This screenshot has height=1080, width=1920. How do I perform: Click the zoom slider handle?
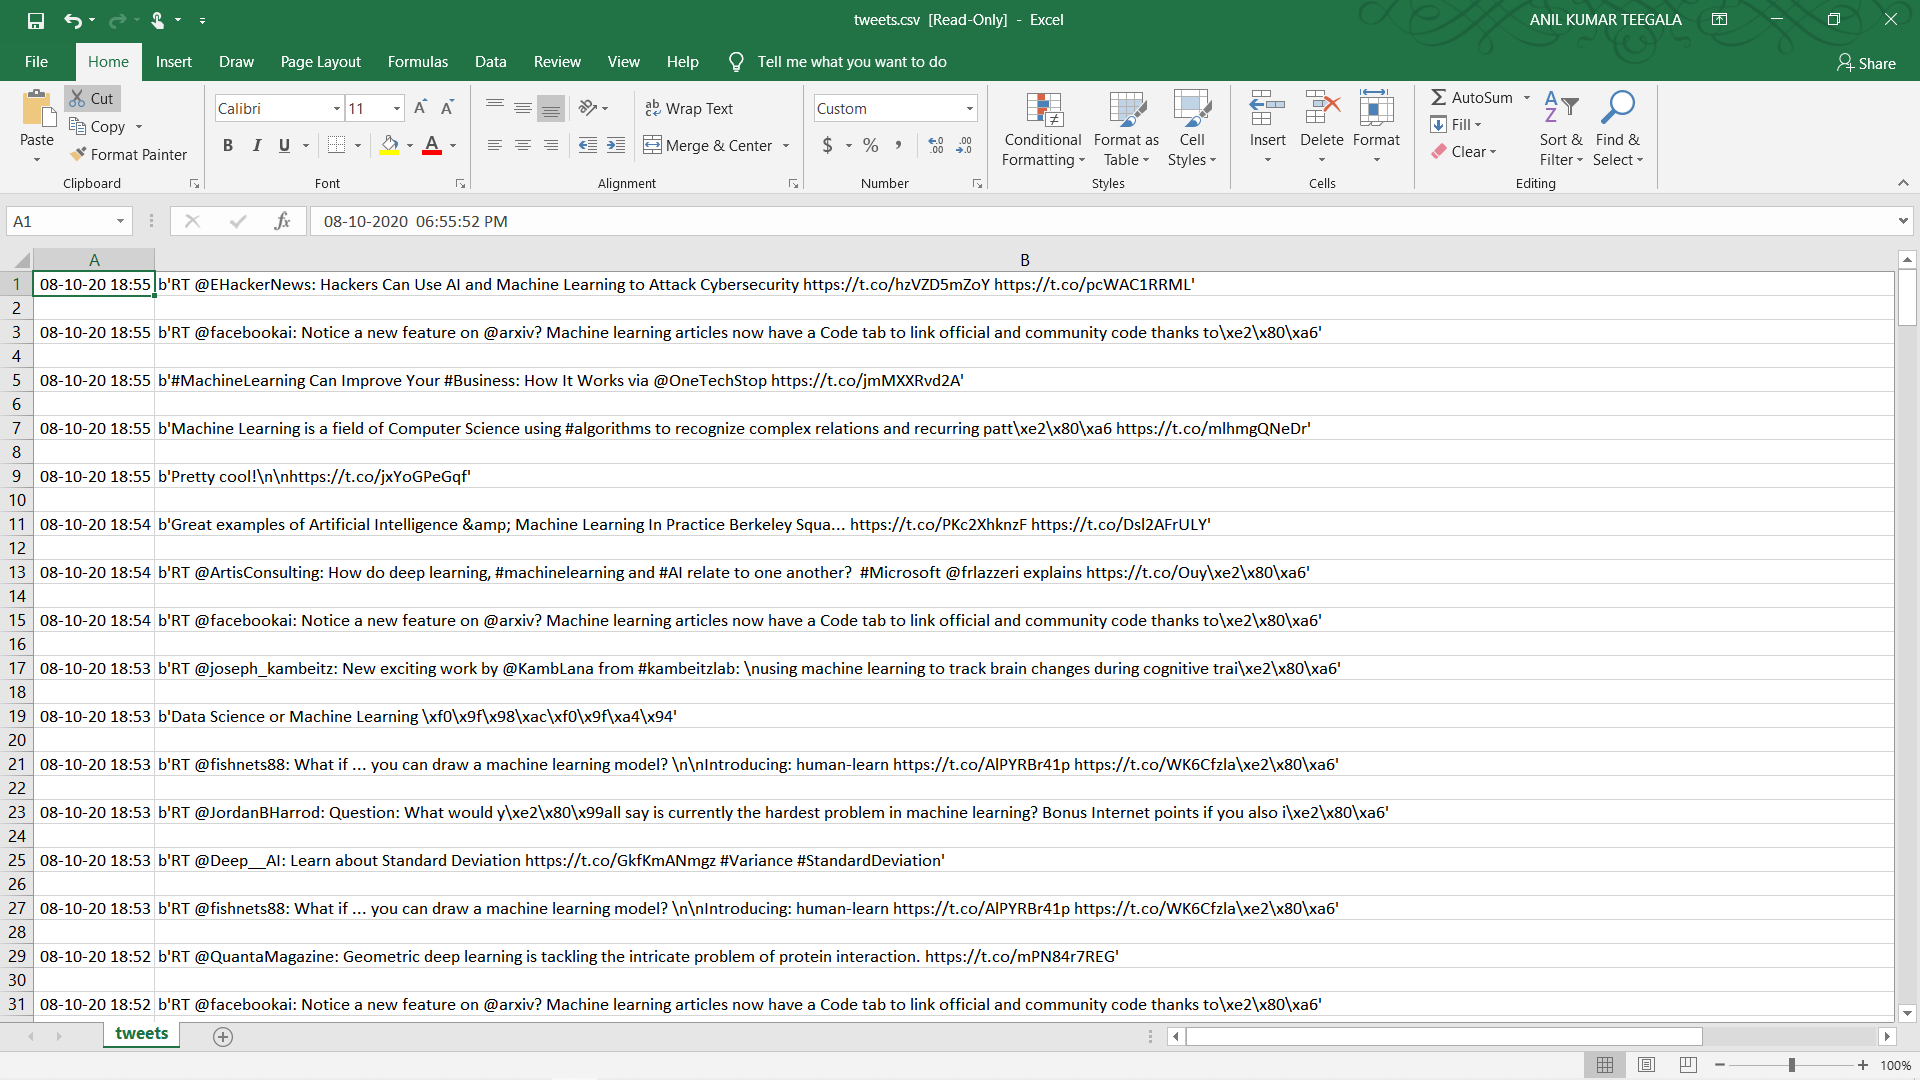pos(1791,1065)
